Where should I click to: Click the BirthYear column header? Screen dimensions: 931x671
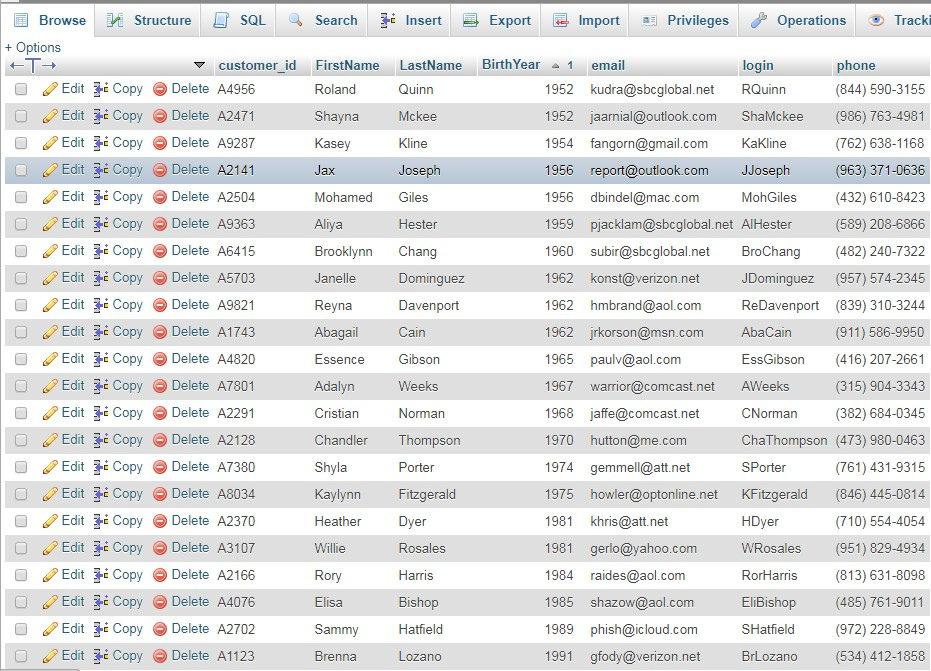click(x=511, y=64)
